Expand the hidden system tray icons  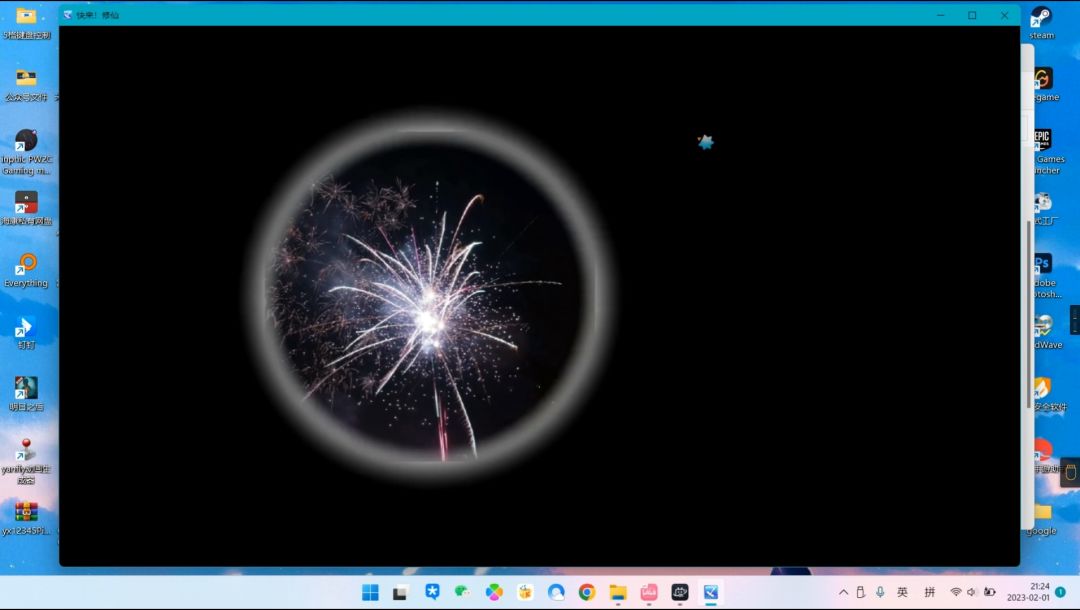coord(843,592)
